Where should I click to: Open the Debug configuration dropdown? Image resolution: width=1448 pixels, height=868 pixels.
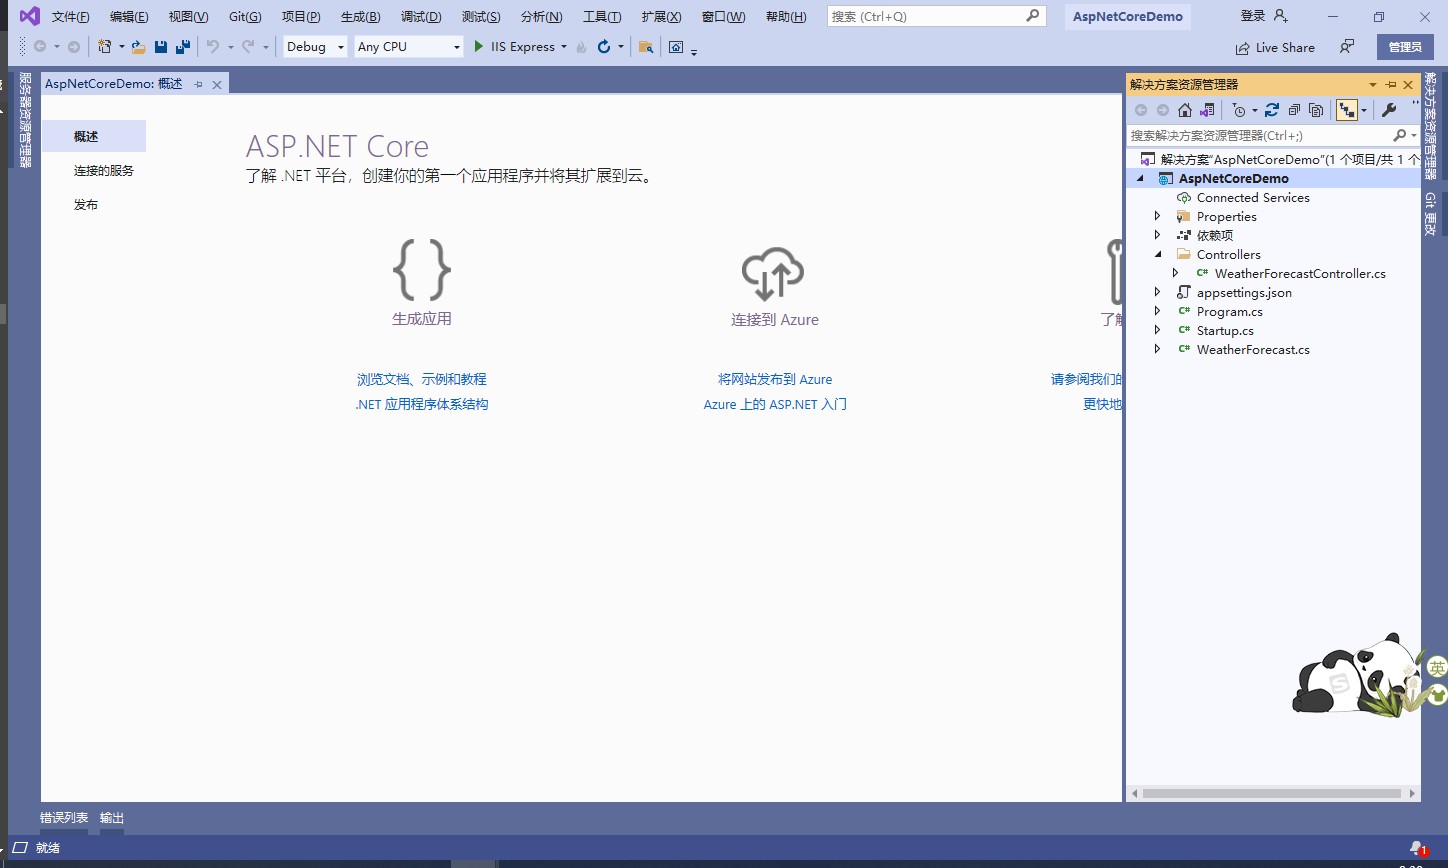[x=341, y=47]
